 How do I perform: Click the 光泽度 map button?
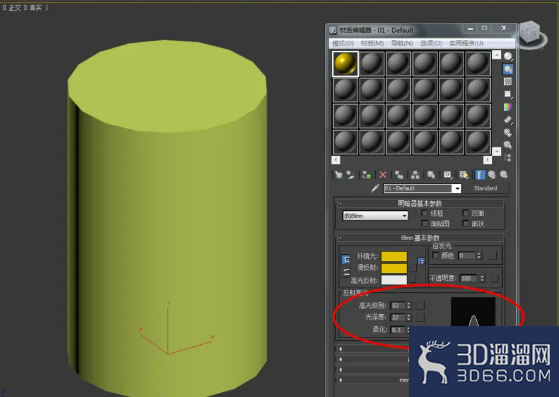[x=421, y=317]
